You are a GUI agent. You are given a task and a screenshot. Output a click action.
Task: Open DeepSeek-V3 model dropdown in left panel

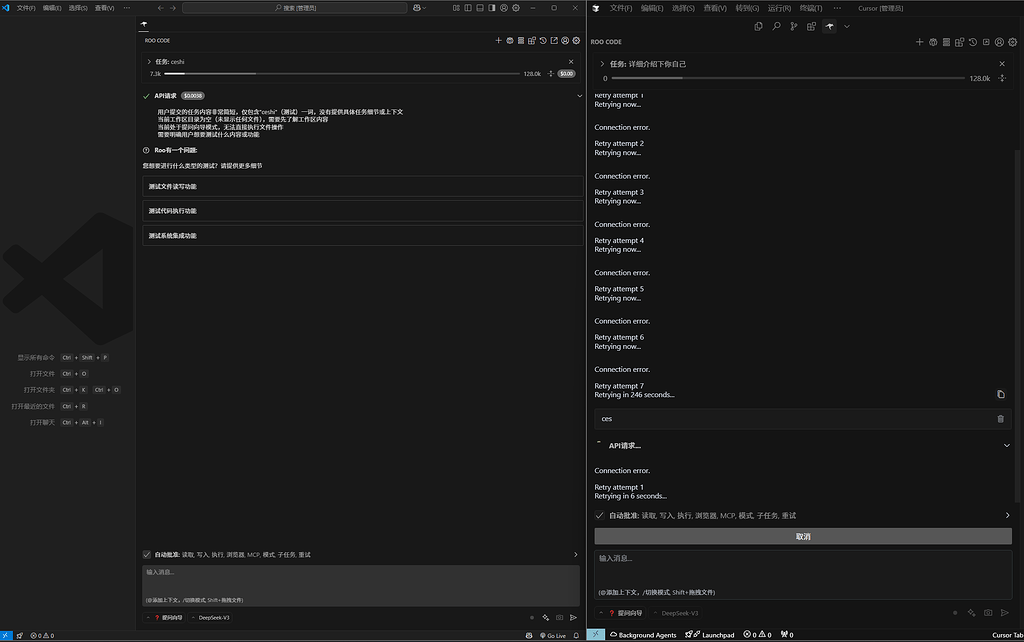tap(210, 617)
